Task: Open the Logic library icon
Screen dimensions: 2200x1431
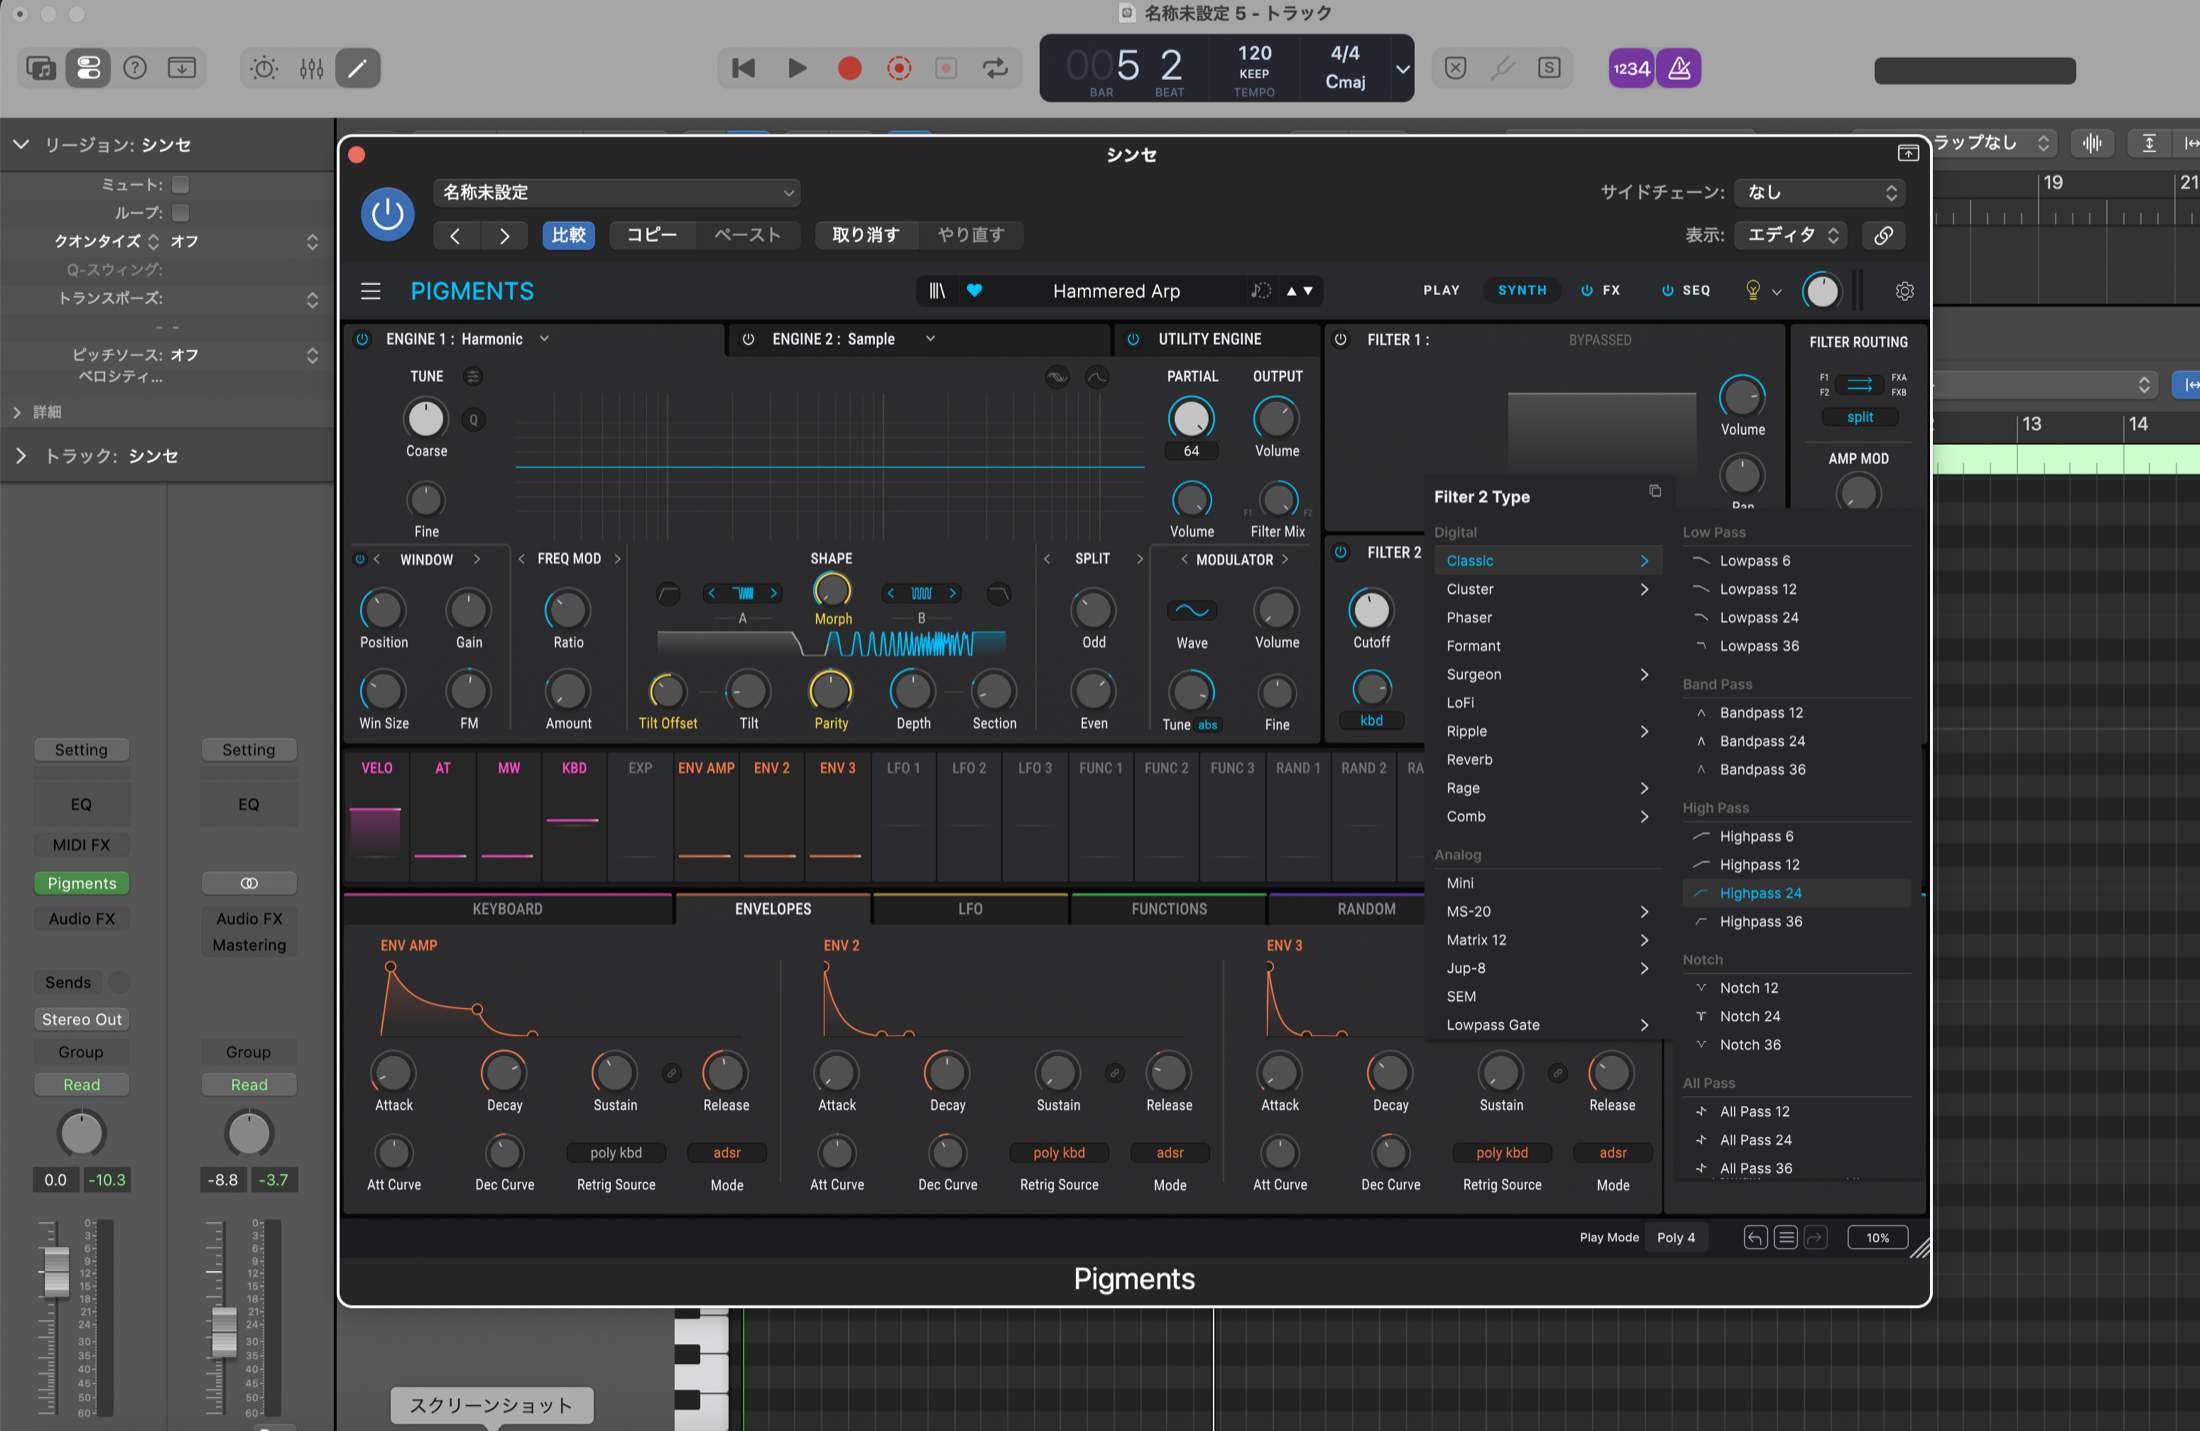Action: (41, 68)
